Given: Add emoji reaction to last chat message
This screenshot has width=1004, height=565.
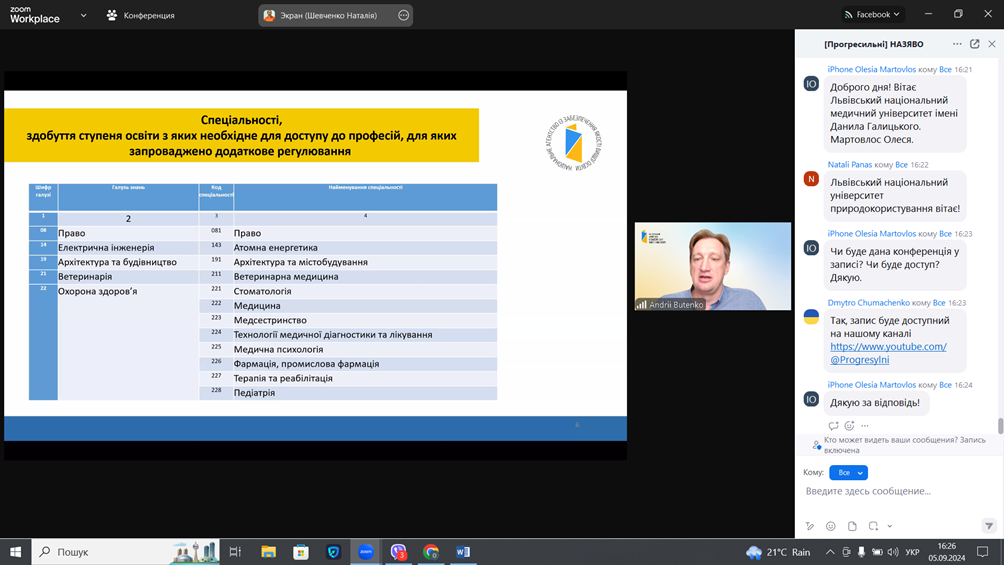Looking at the screenshot, I should (849, 426).
